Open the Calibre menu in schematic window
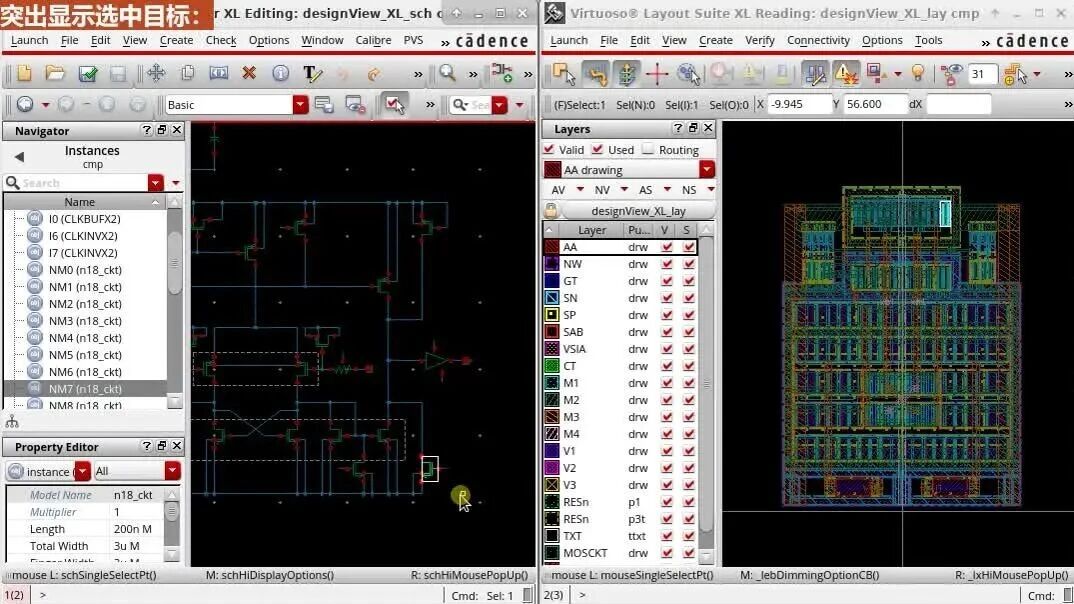The height and width of the screenshot is (604, 1074). coord(373,40)
